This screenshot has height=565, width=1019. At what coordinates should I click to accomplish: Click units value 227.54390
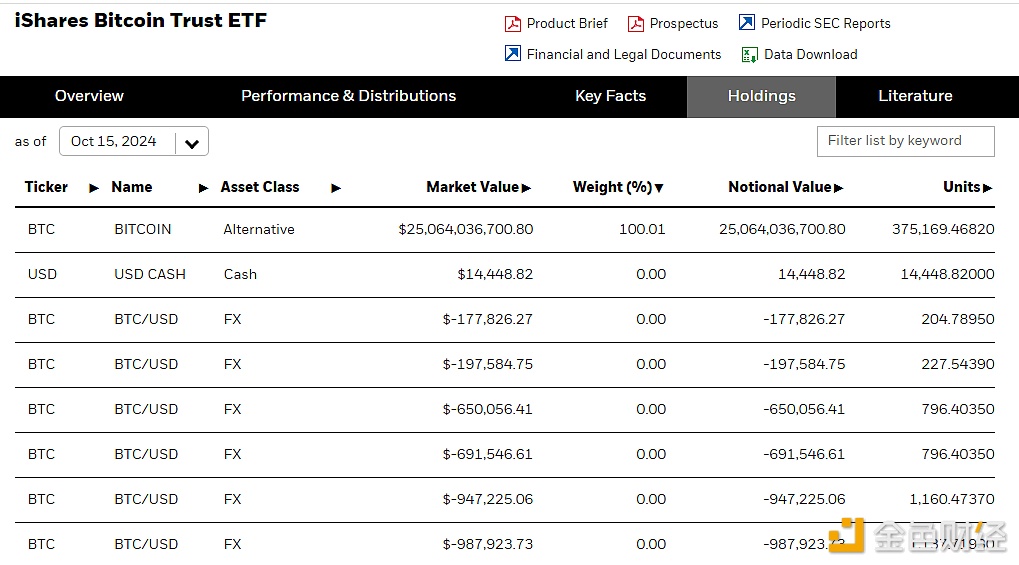[958, 364]
